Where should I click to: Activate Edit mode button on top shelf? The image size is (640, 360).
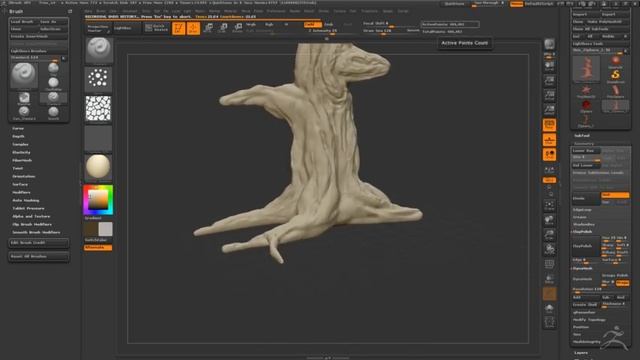[x=178, y=28]
